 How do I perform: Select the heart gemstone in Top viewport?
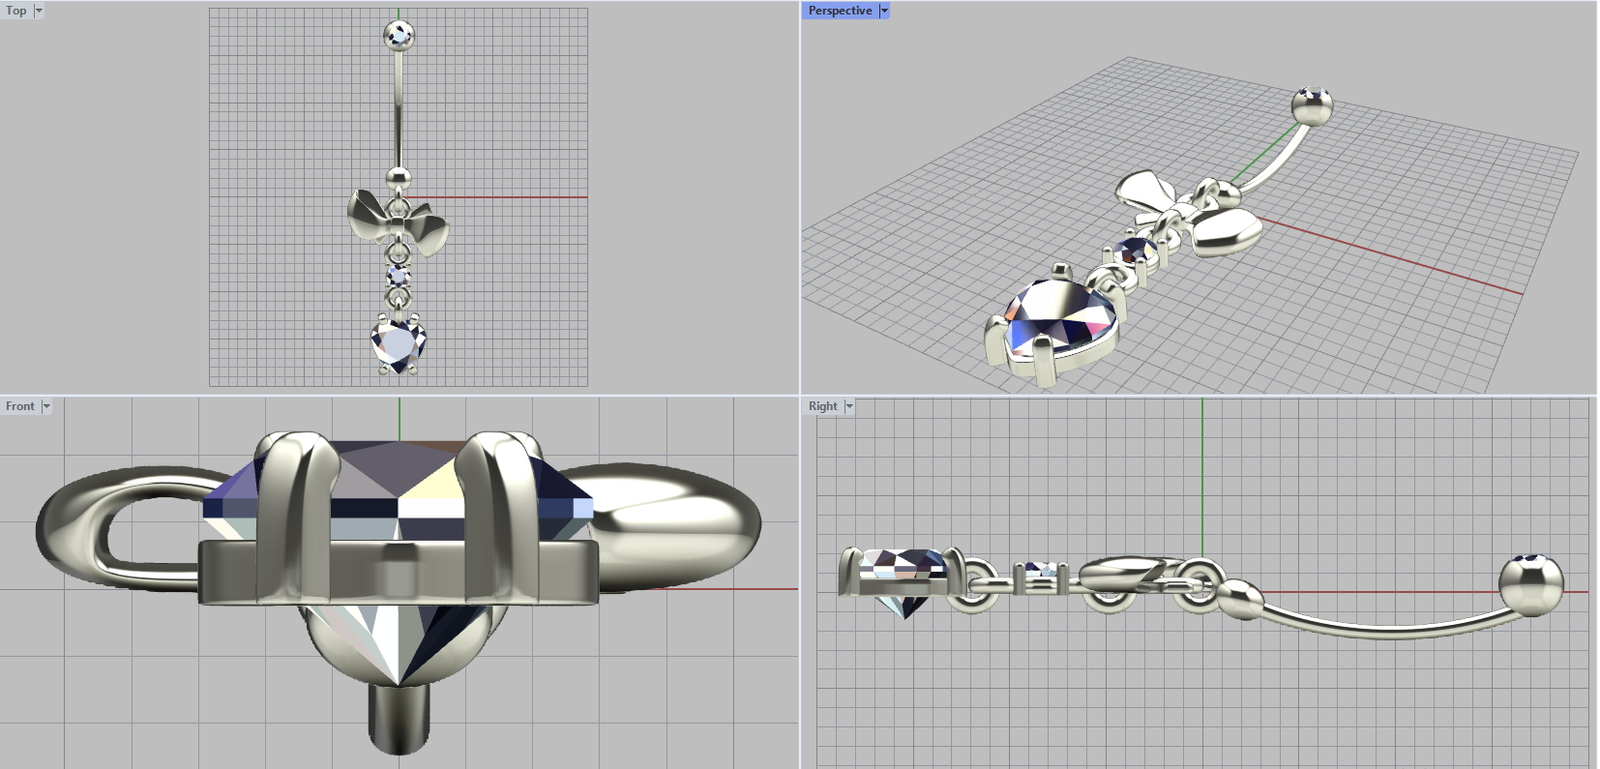point(399,345)
